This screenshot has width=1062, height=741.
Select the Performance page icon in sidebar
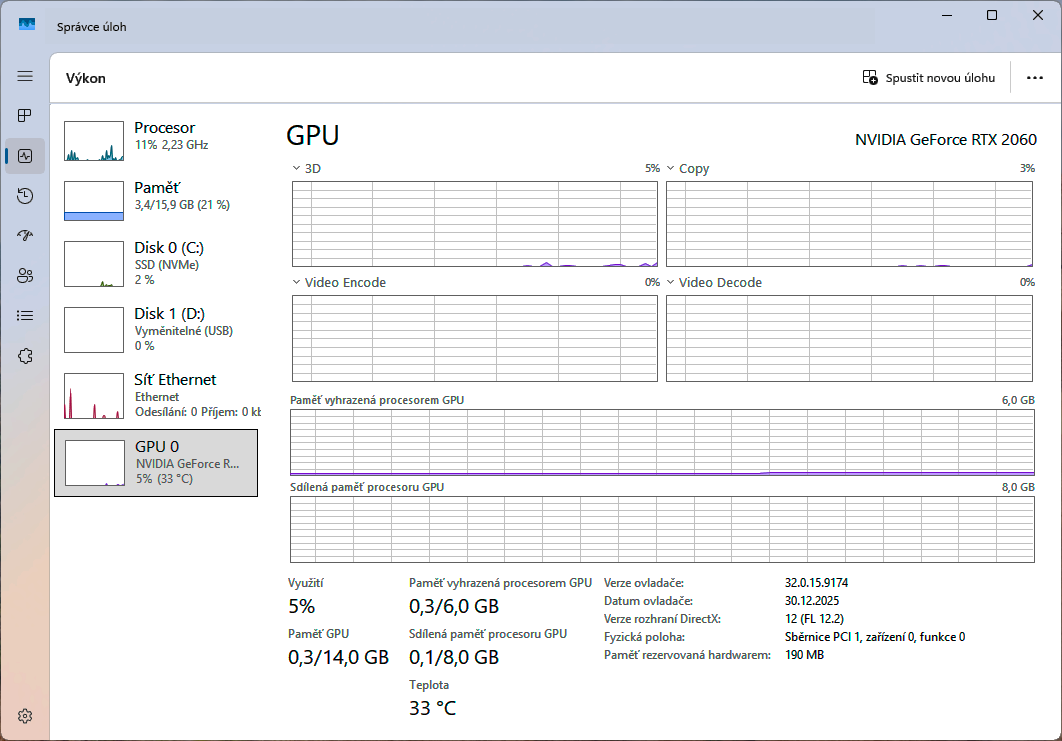tap(25, 156)
